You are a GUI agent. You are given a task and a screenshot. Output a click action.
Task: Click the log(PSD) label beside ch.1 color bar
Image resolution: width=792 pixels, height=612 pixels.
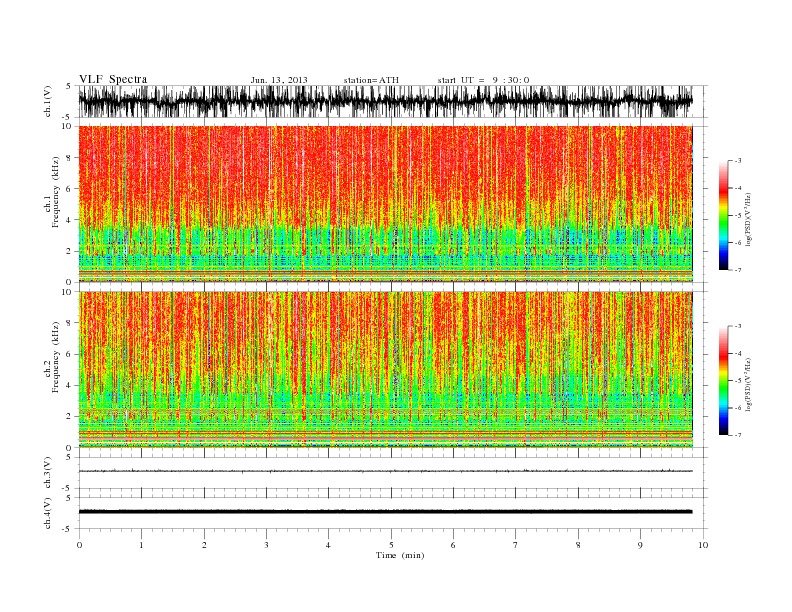point(748,218)
